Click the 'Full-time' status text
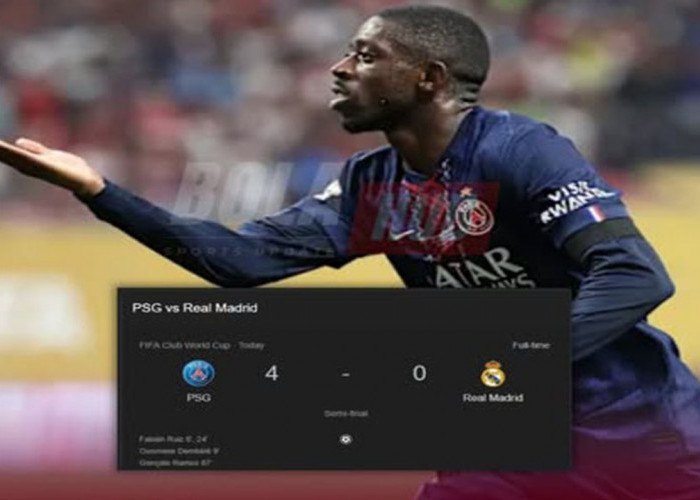700x500 pixels. pyautogui.click(x=531, y=345)
